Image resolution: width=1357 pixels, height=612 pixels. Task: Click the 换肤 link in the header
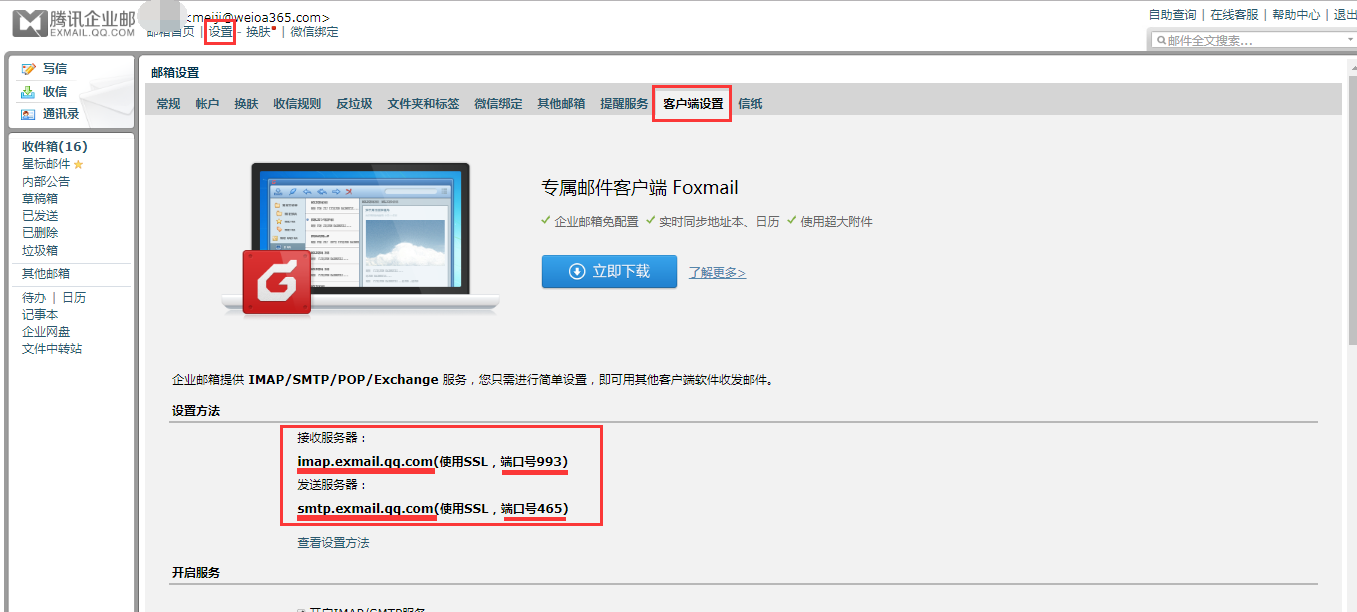(x=258, y=32)
